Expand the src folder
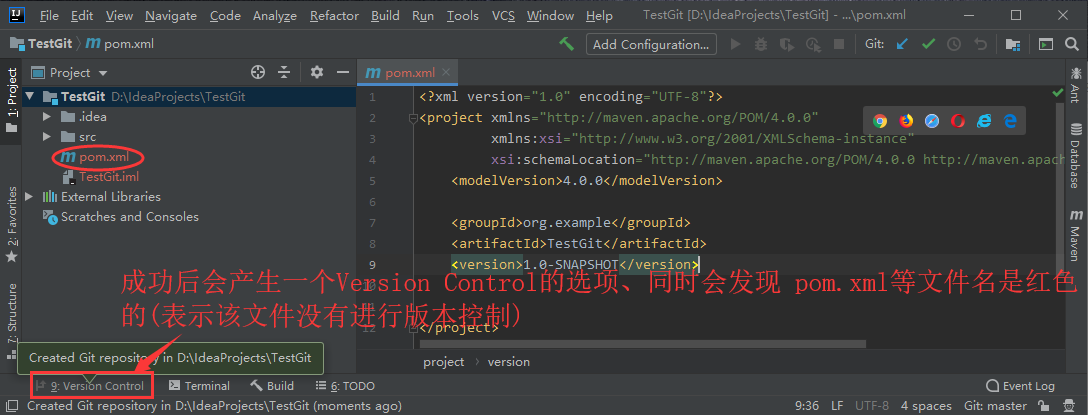1088x415 pixels. click(x=47, y=137)
